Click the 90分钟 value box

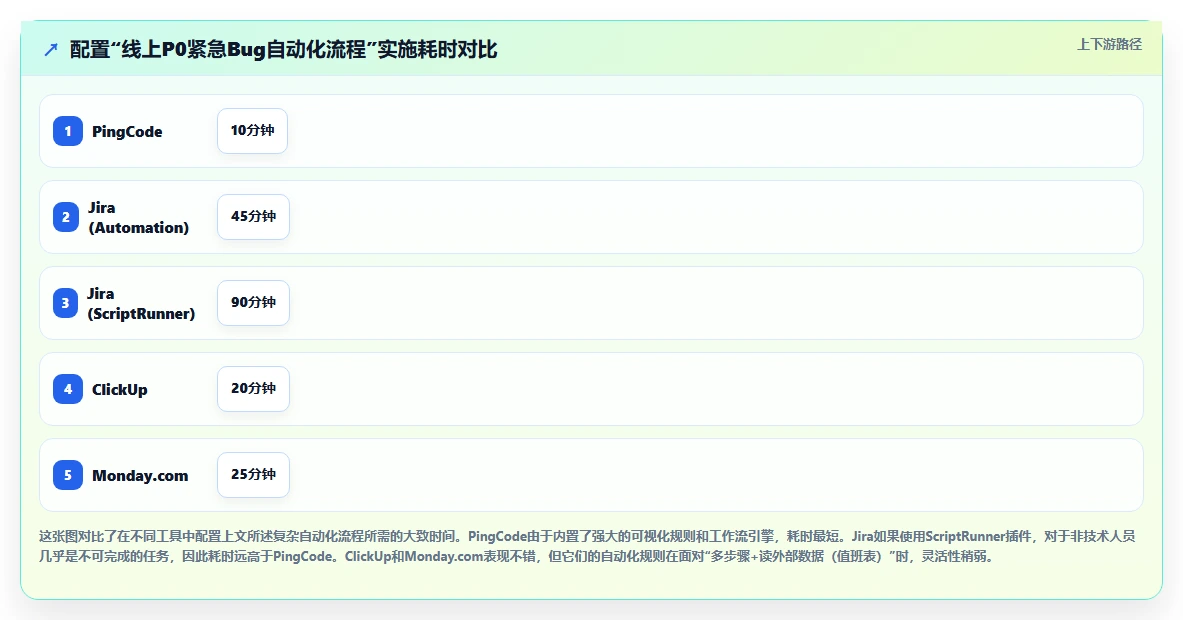coord(254,302)
